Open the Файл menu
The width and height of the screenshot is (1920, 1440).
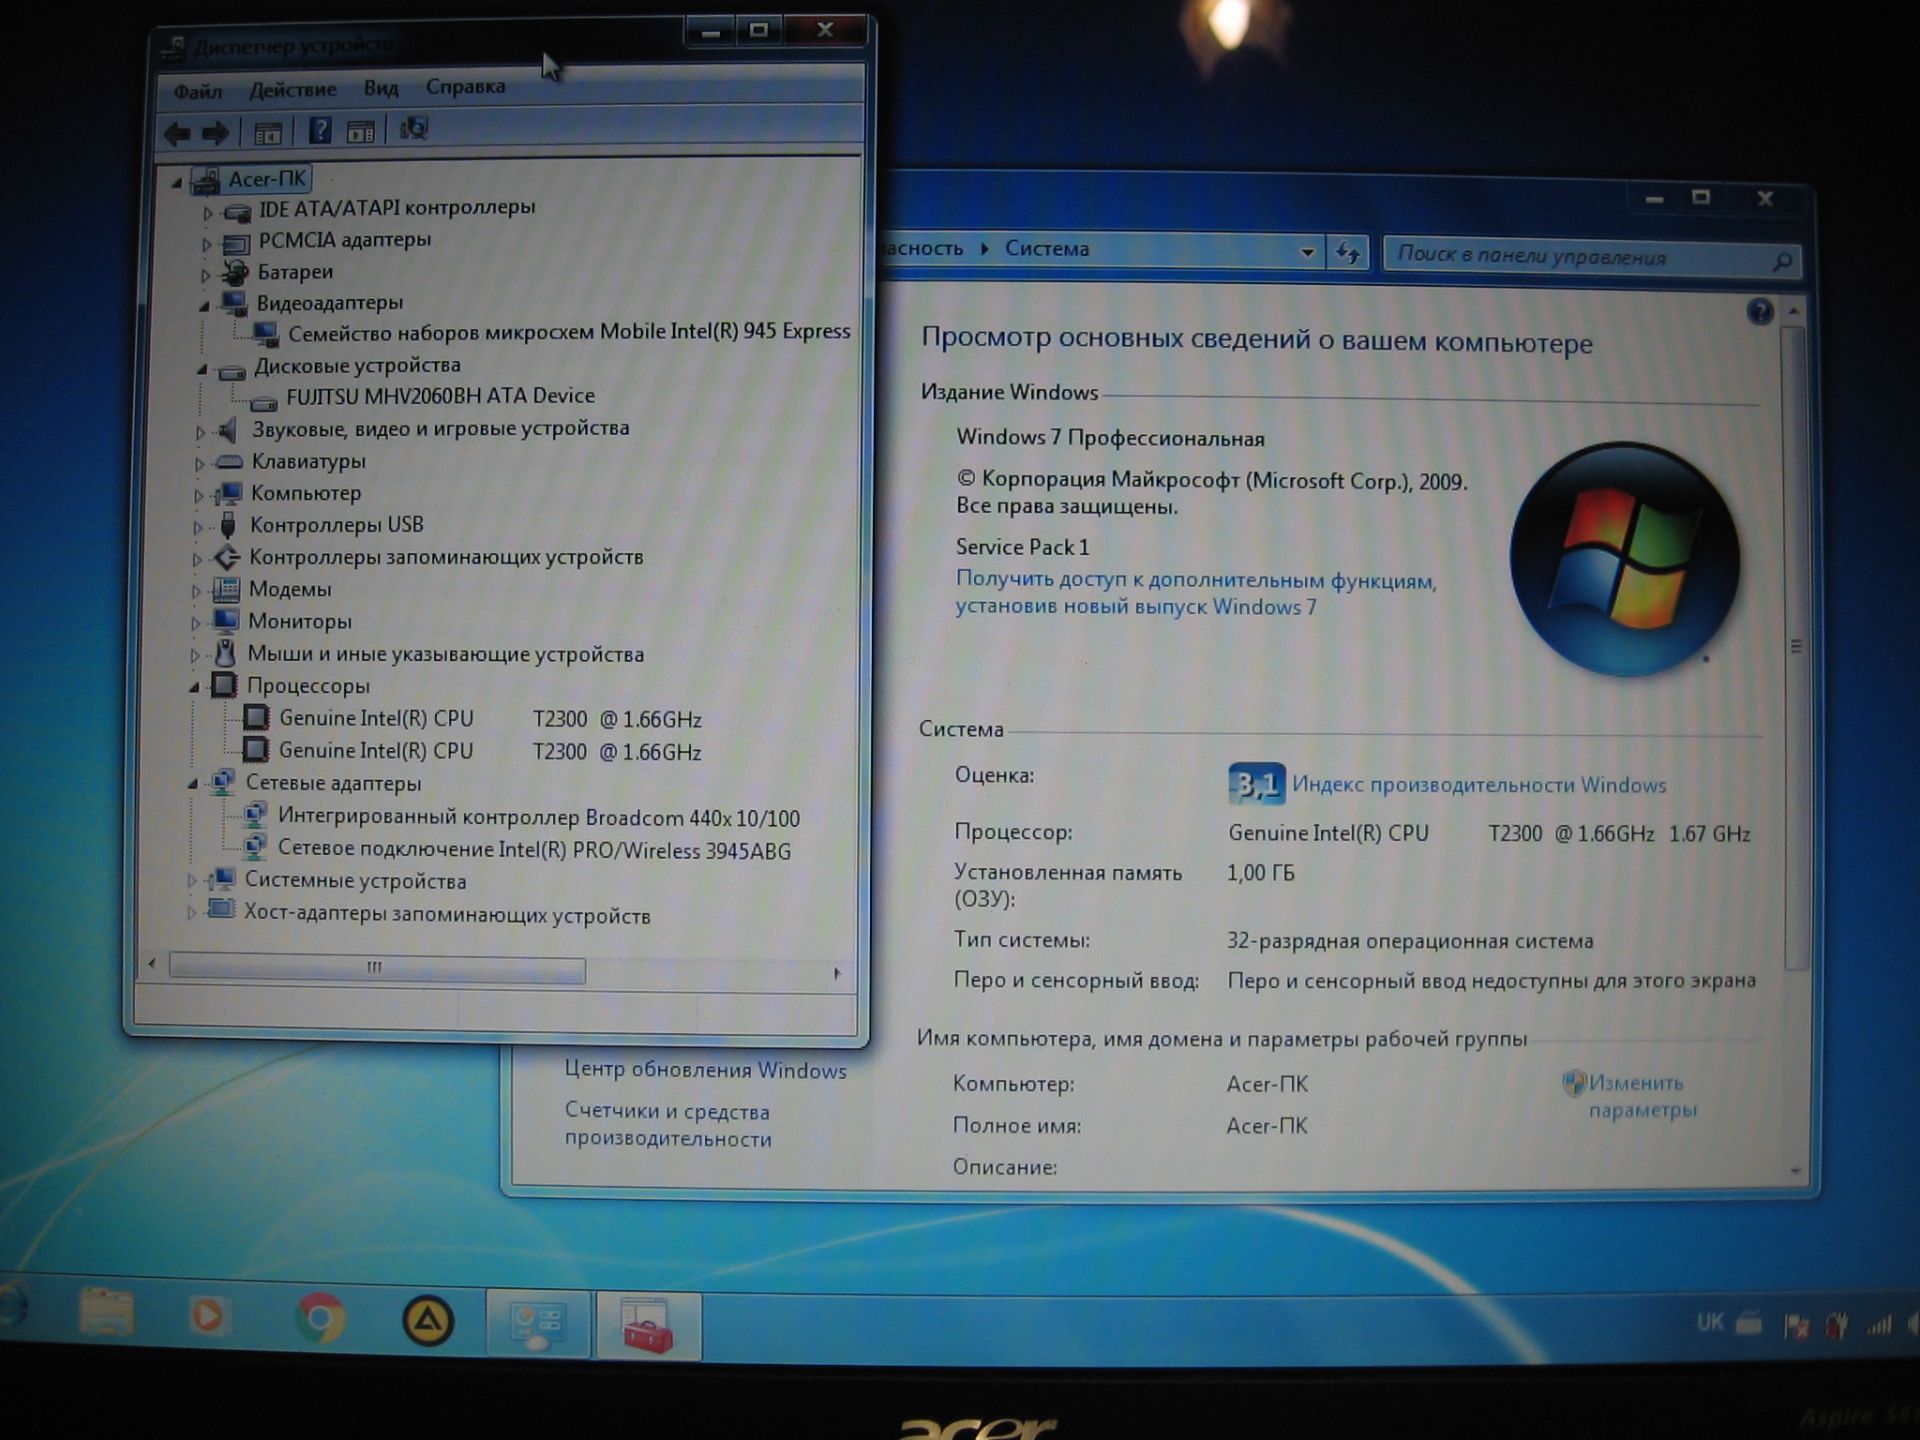(198, 92)
